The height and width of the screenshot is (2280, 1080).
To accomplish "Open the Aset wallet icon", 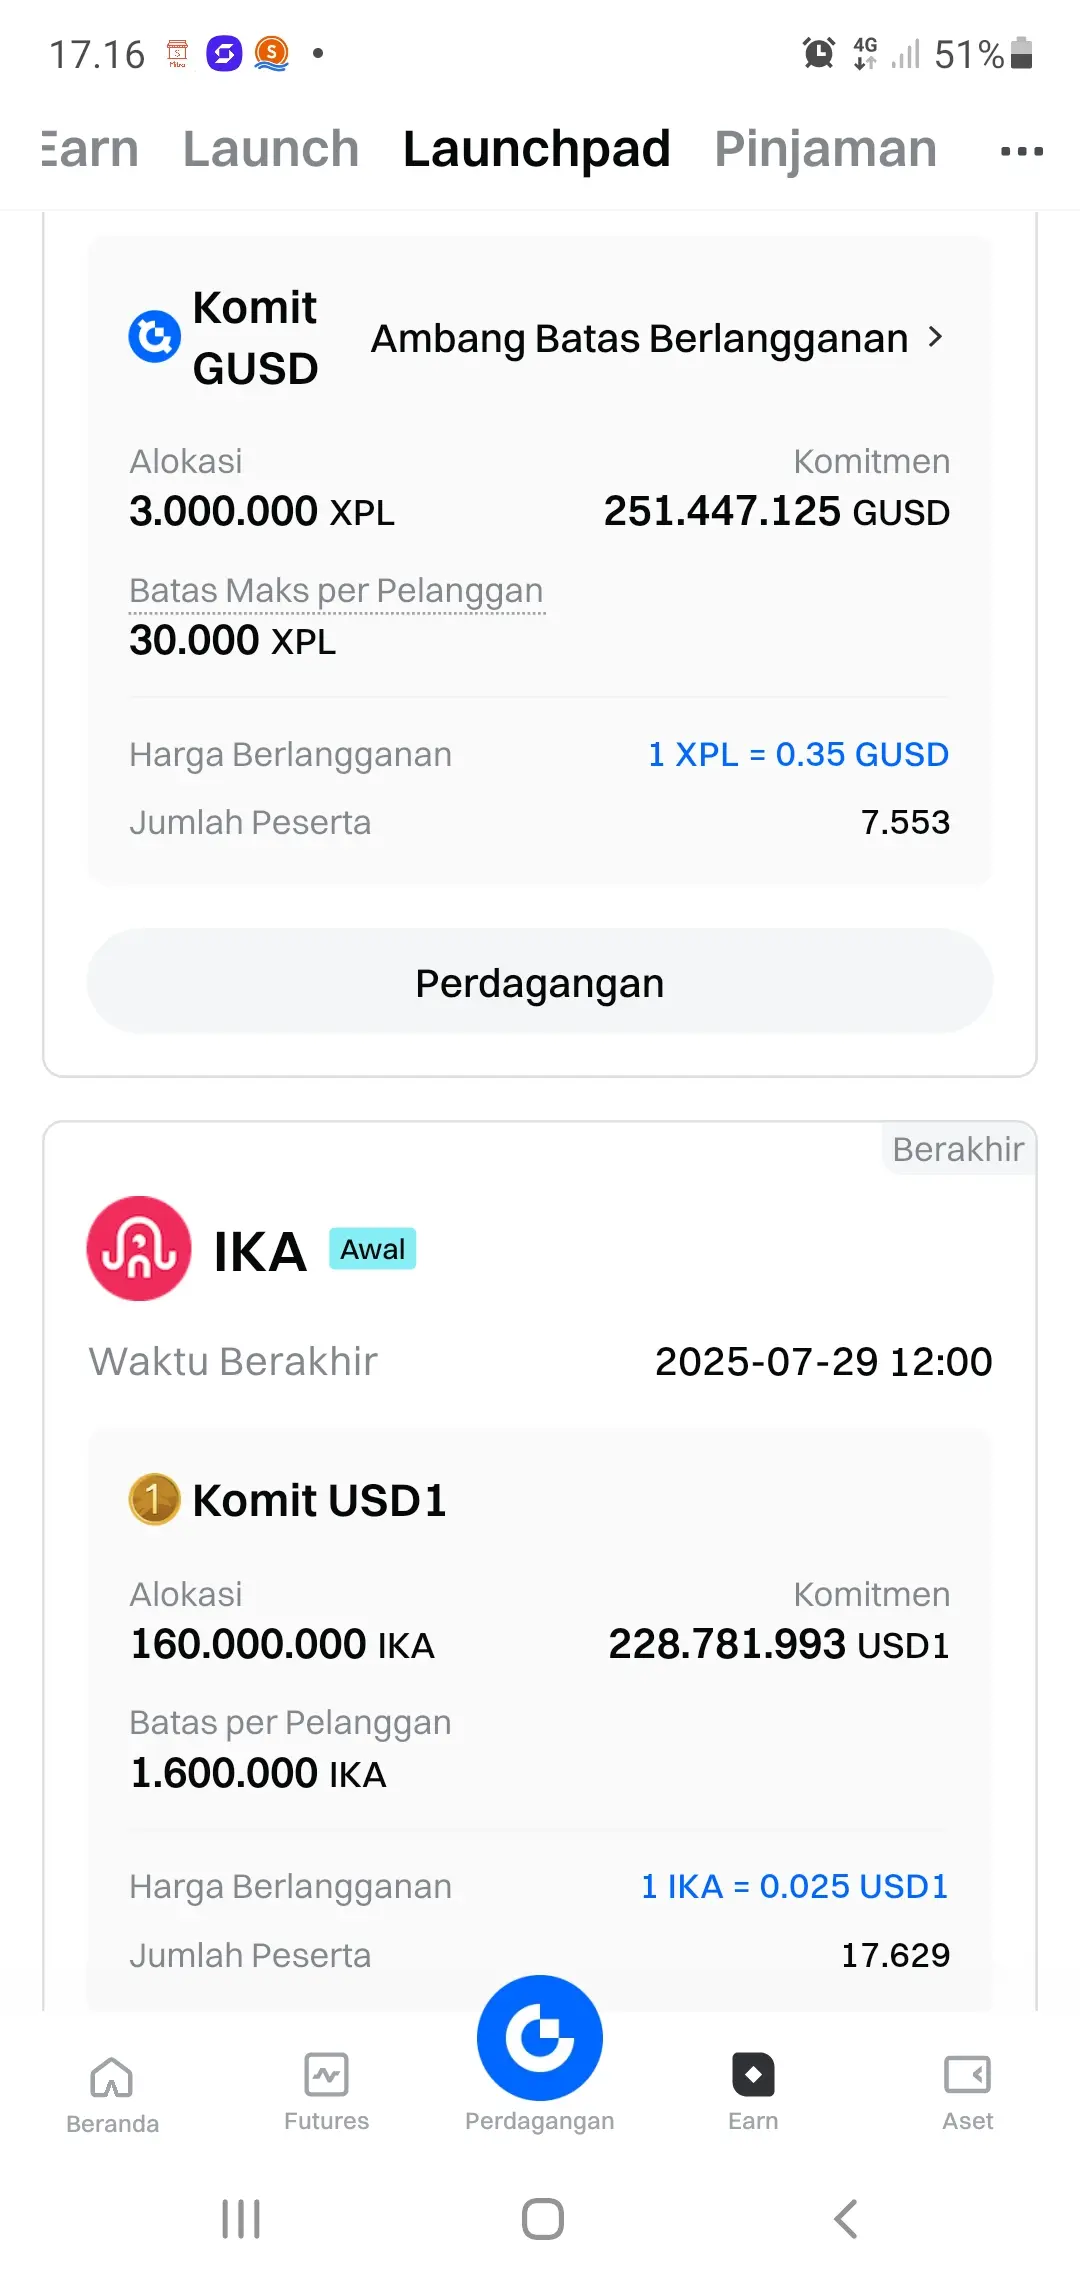I will pos(967,2074).
